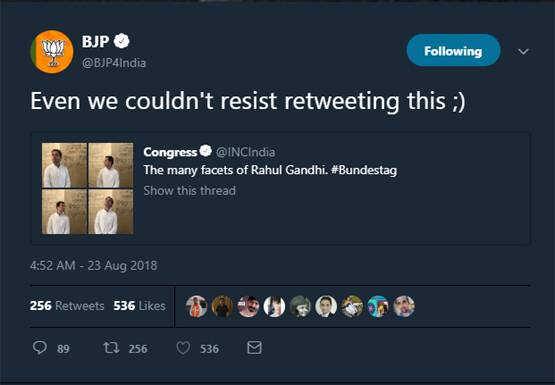The width and height of the screenshot is (555, 385).
Task: Click Congress's verified badge in quoted tweet
Action: 206,151
